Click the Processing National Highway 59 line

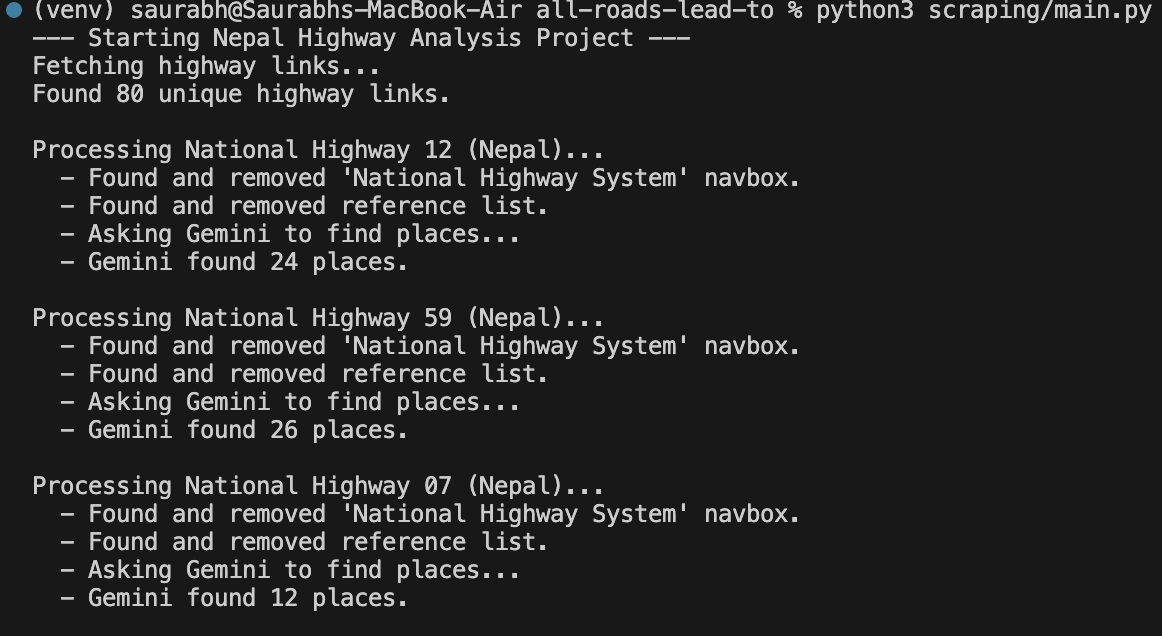click(318, 318)
